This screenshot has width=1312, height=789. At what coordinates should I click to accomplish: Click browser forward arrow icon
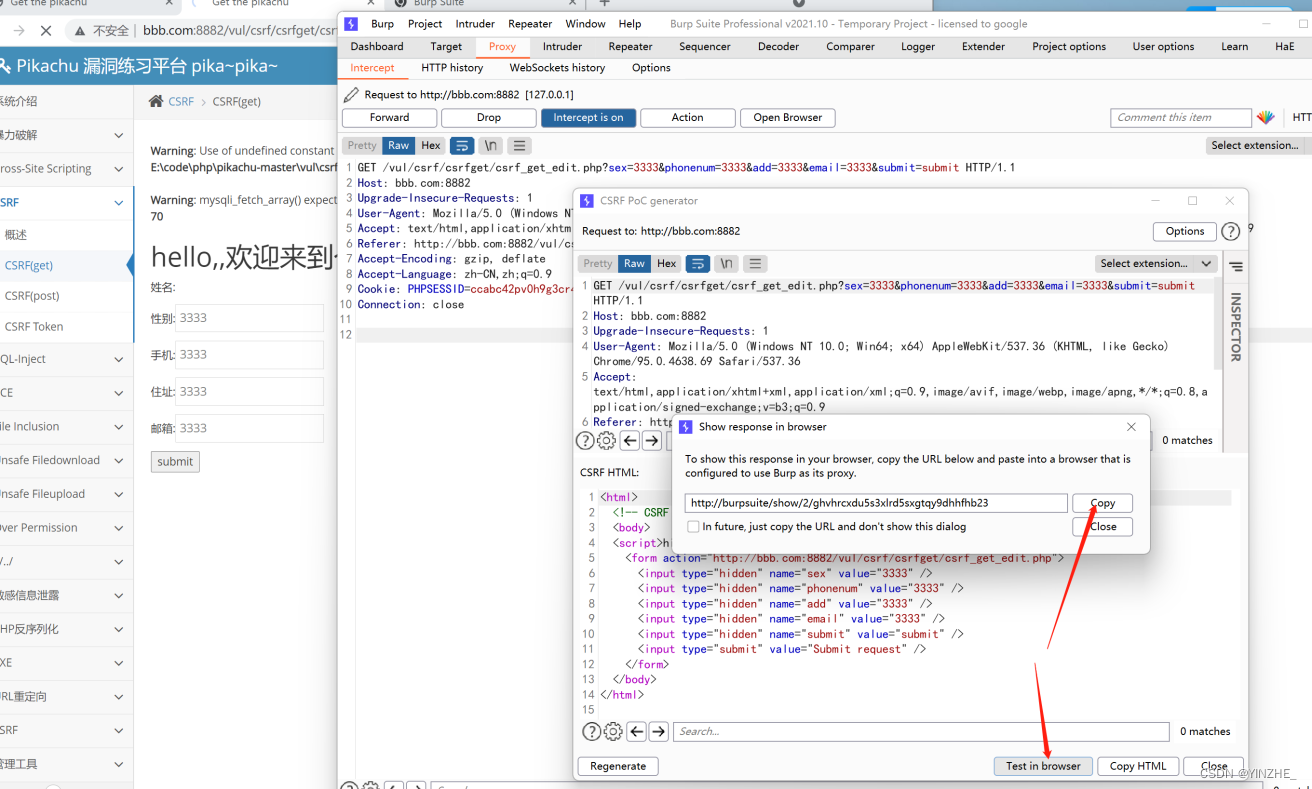[20, 31]
